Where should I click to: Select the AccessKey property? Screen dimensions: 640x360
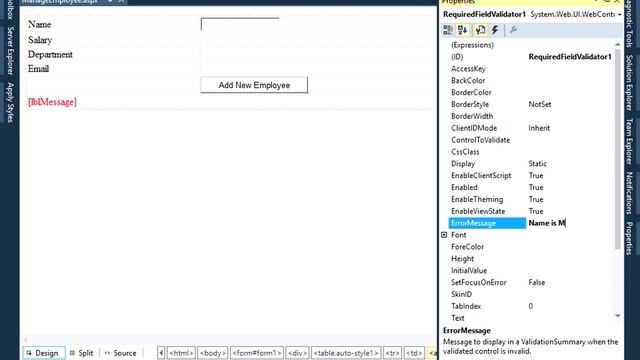tap(468, 69)
